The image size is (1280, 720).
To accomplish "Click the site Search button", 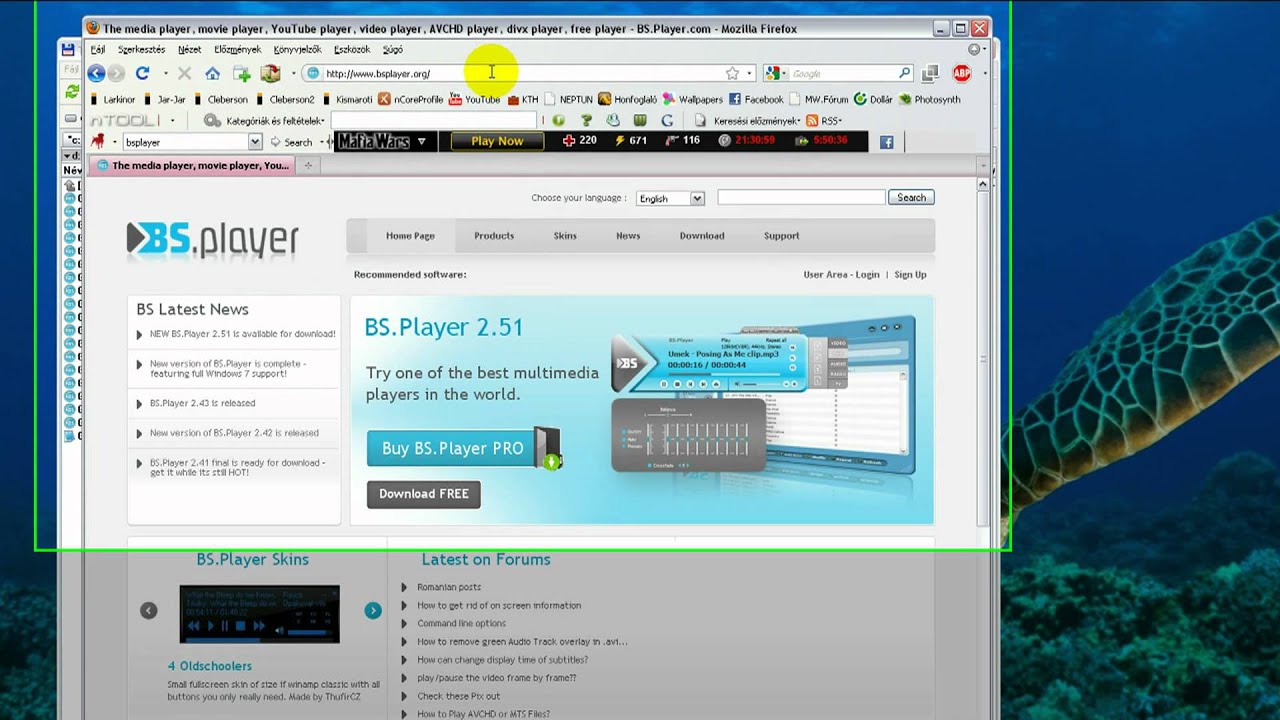I will tap(911, 198).
